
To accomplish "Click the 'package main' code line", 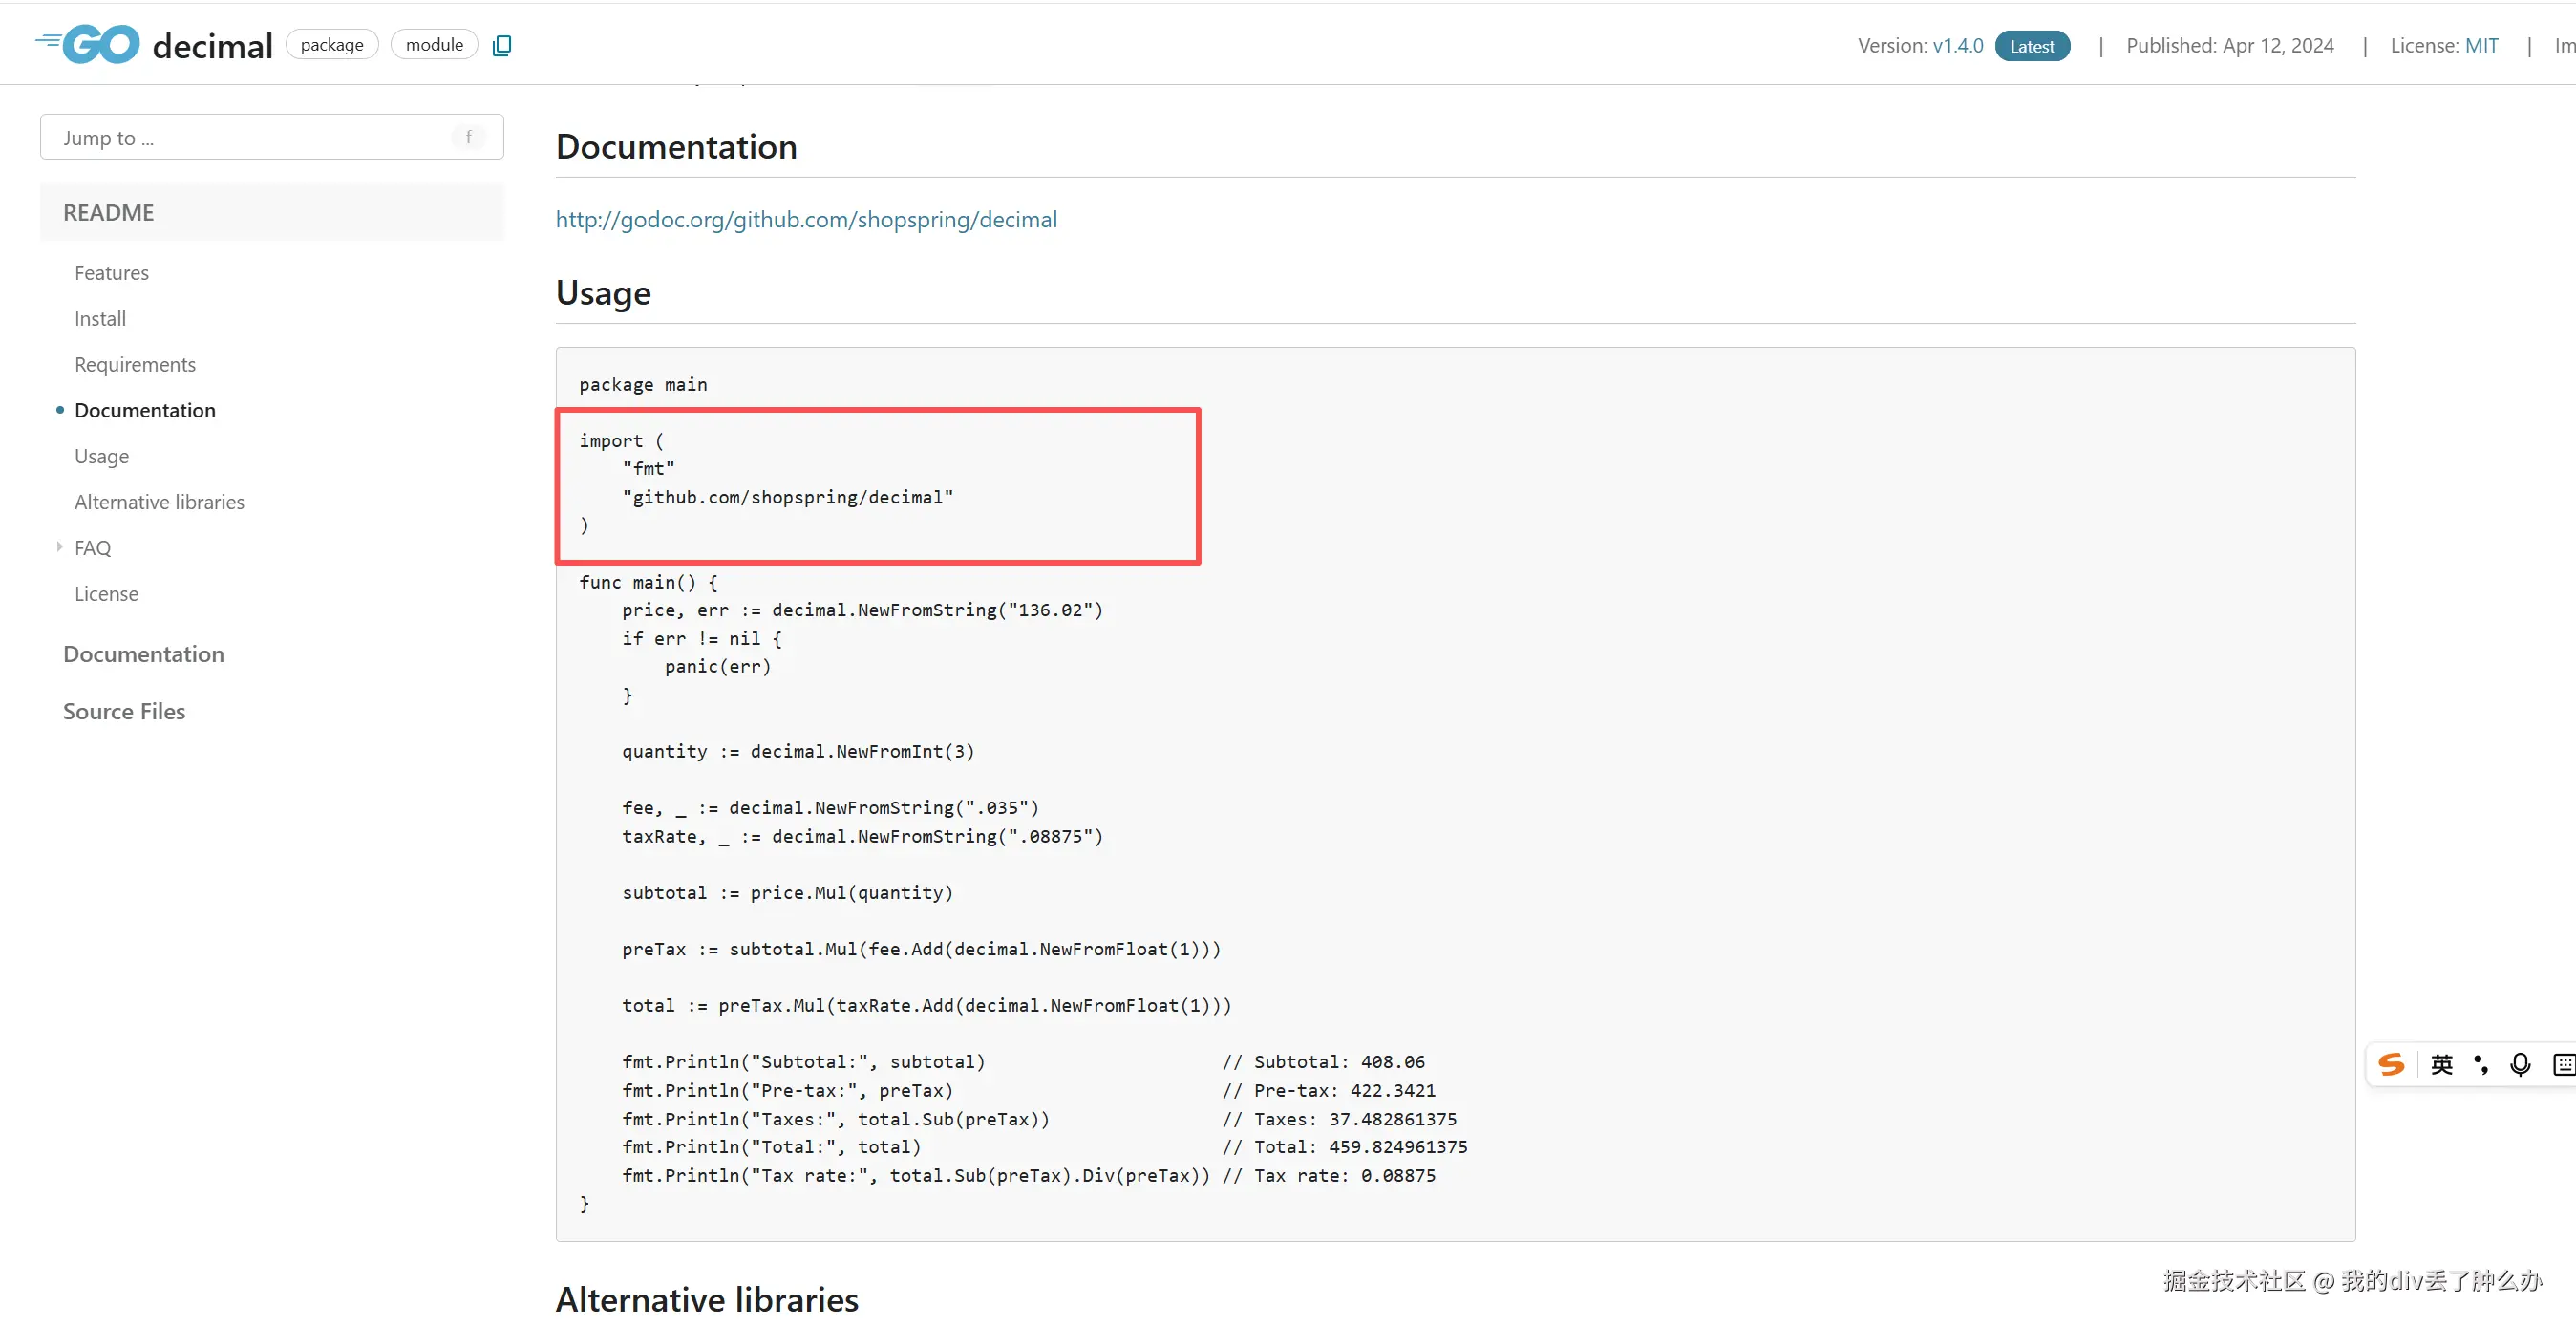I will click(x=643, y=385).
